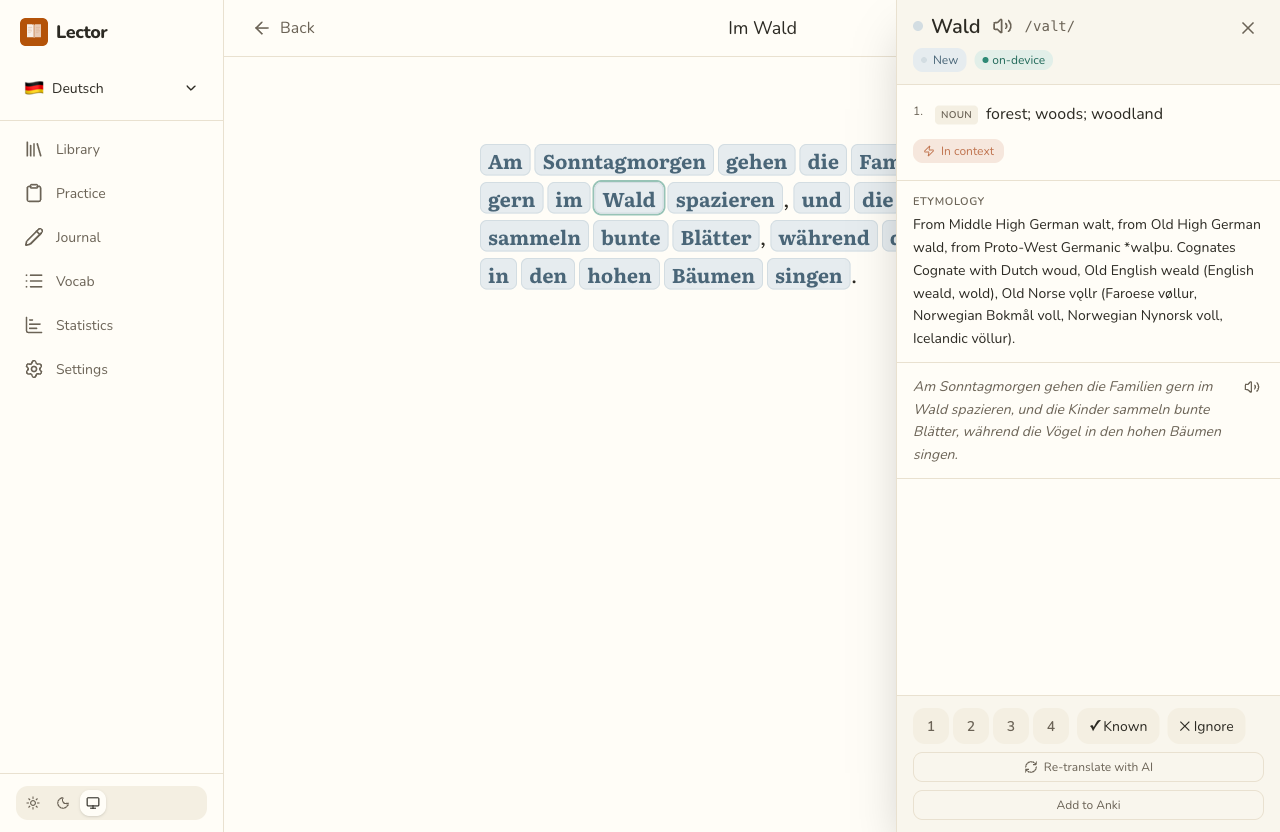
Task: Click the Etymology heading
Action: click(949, 201)
